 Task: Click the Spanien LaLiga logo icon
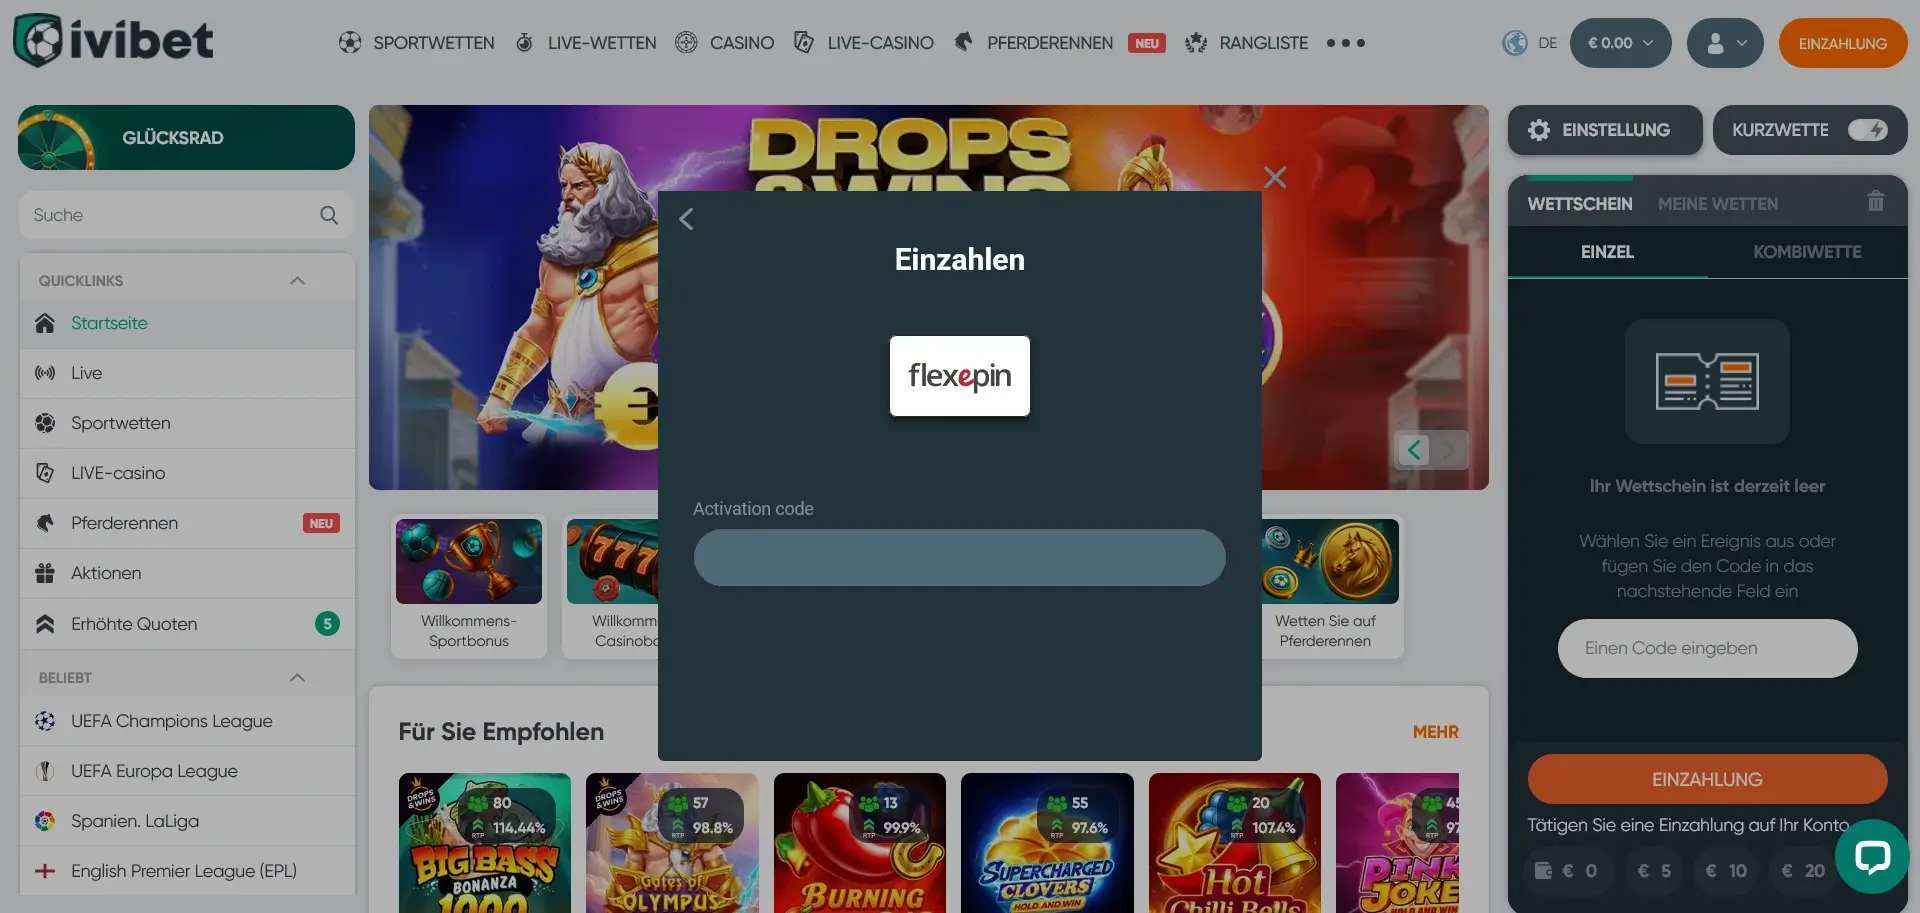click(45, 821)
